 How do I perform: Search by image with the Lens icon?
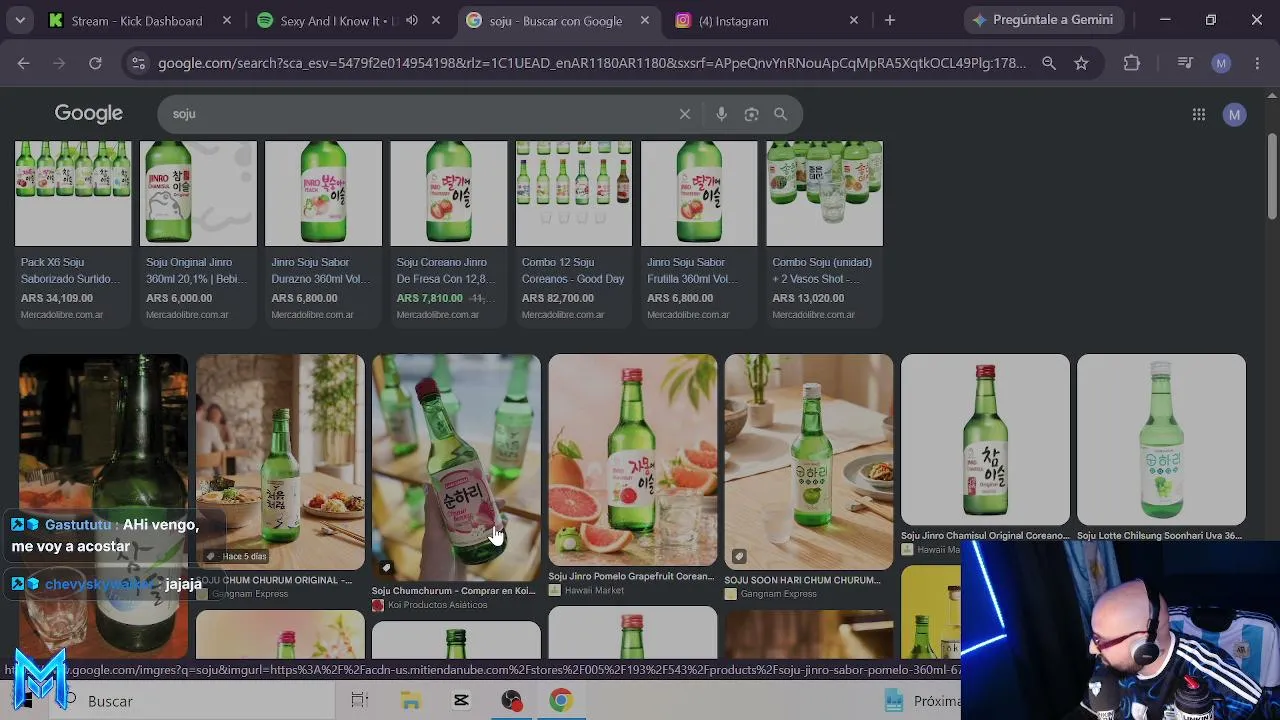[751, 114]
